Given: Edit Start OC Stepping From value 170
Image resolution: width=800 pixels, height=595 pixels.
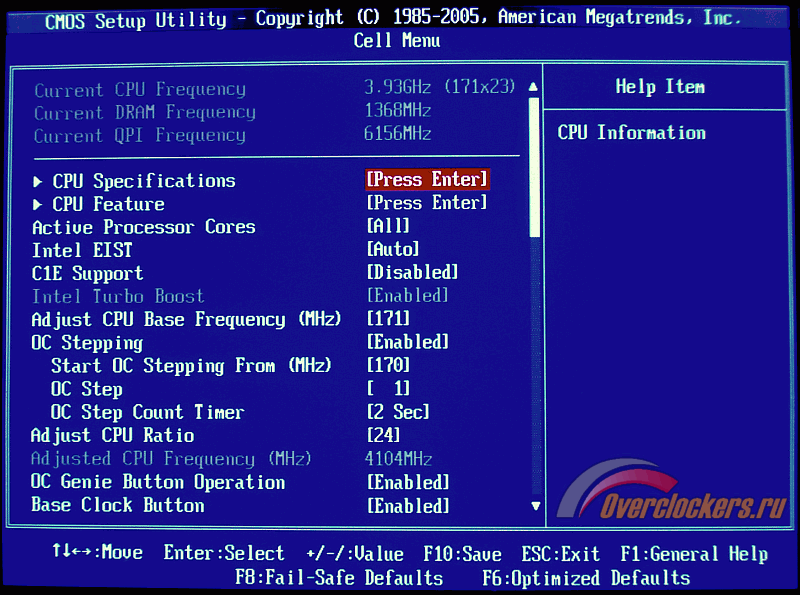Looking at the screenshot, I should [388, 365].
